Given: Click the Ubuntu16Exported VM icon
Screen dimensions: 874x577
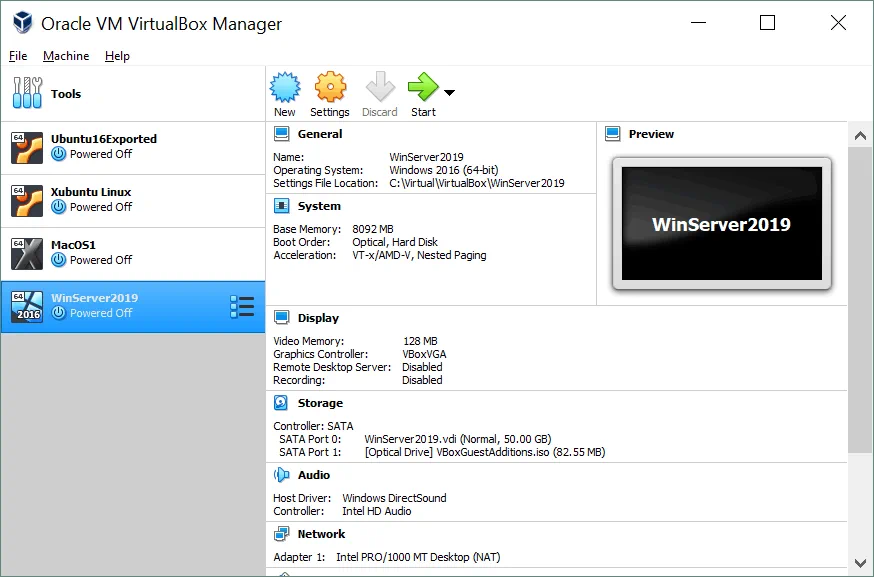Looking at the screenshot, I should [x=27, y=147].
